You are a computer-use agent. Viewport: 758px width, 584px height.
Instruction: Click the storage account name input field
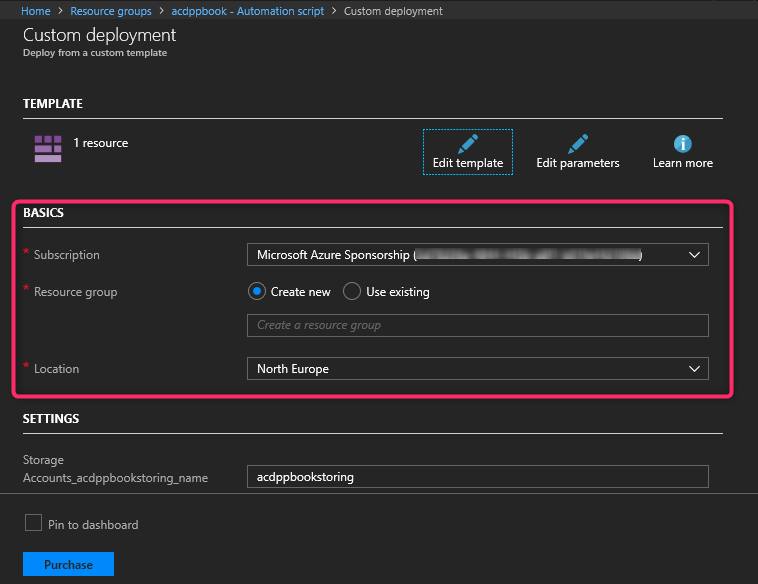(477, 477)
